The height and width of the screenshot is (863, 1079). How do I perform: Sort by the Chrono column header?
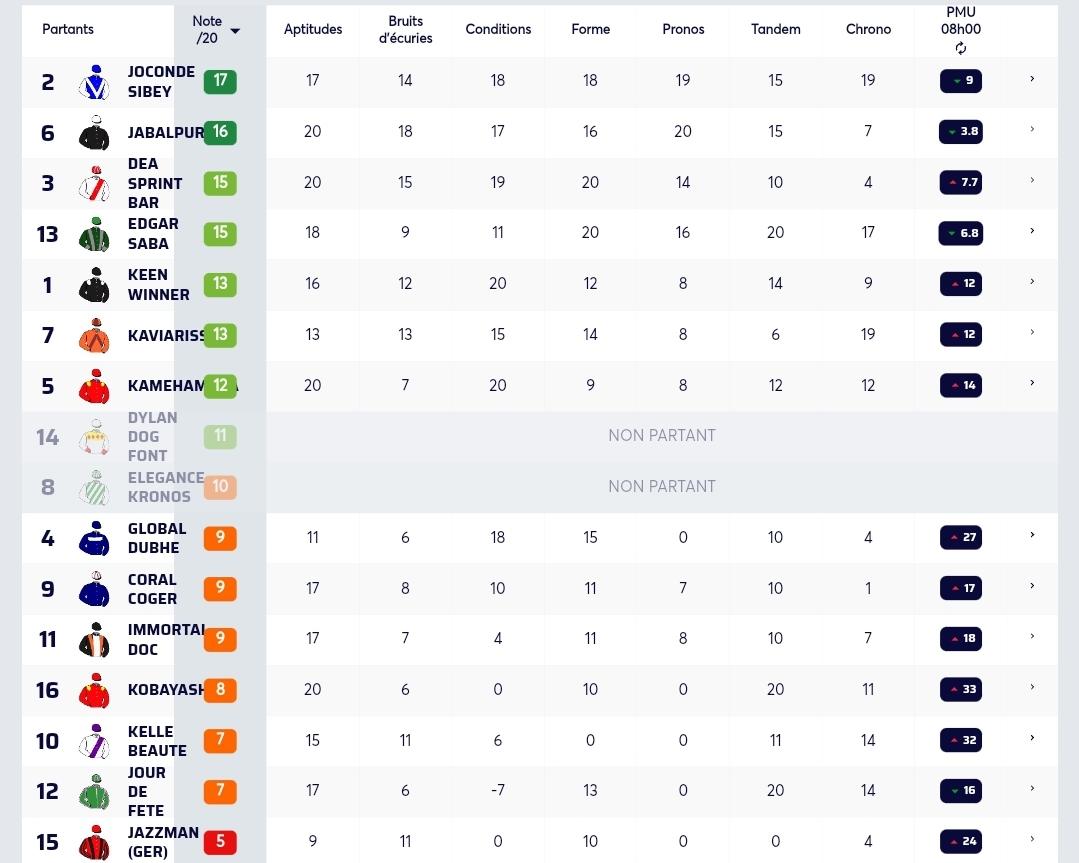868,29
